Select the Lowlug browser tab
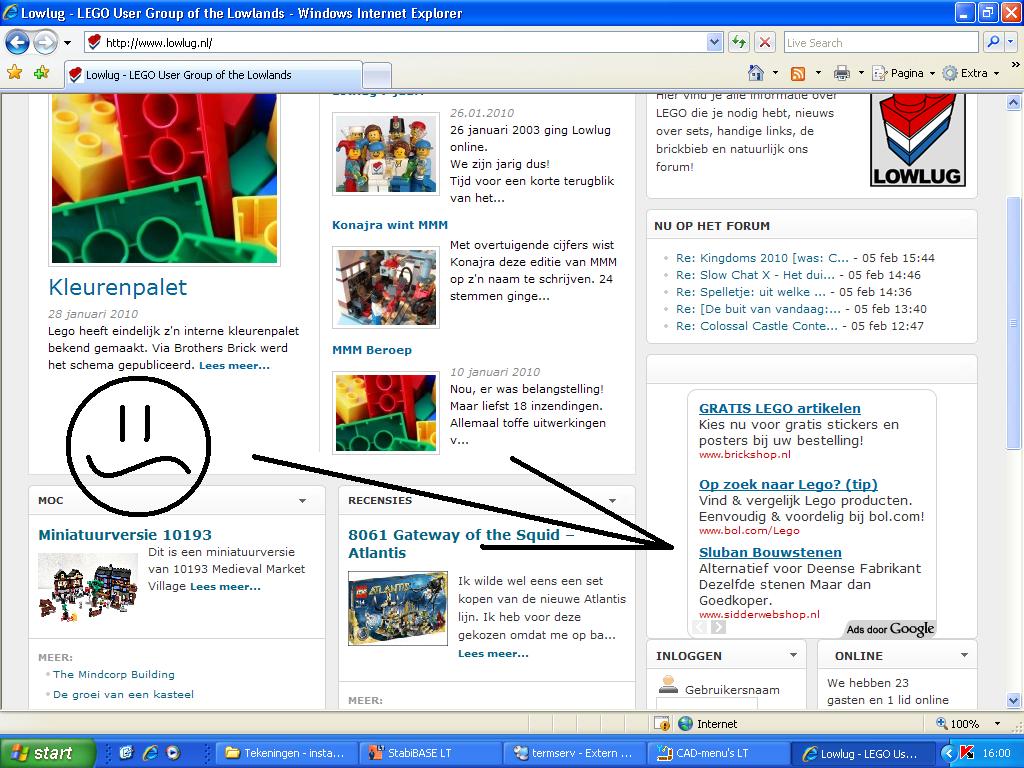This screenshot has width=1024, height=768. [214, 74]
